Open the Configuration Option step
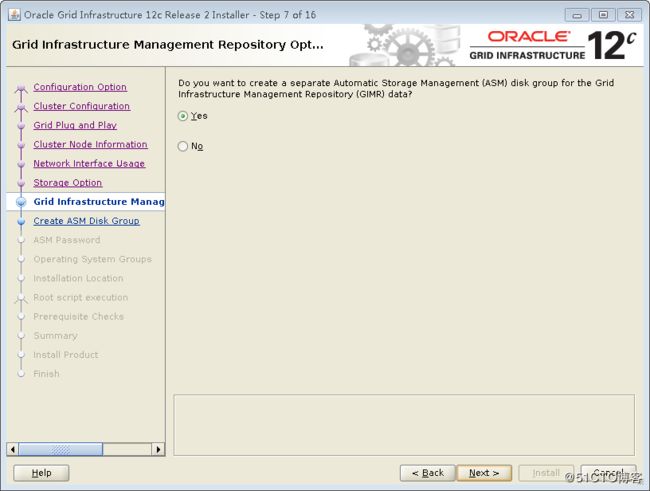The width and height of the screenshot is (650, 491). (80, 87)
